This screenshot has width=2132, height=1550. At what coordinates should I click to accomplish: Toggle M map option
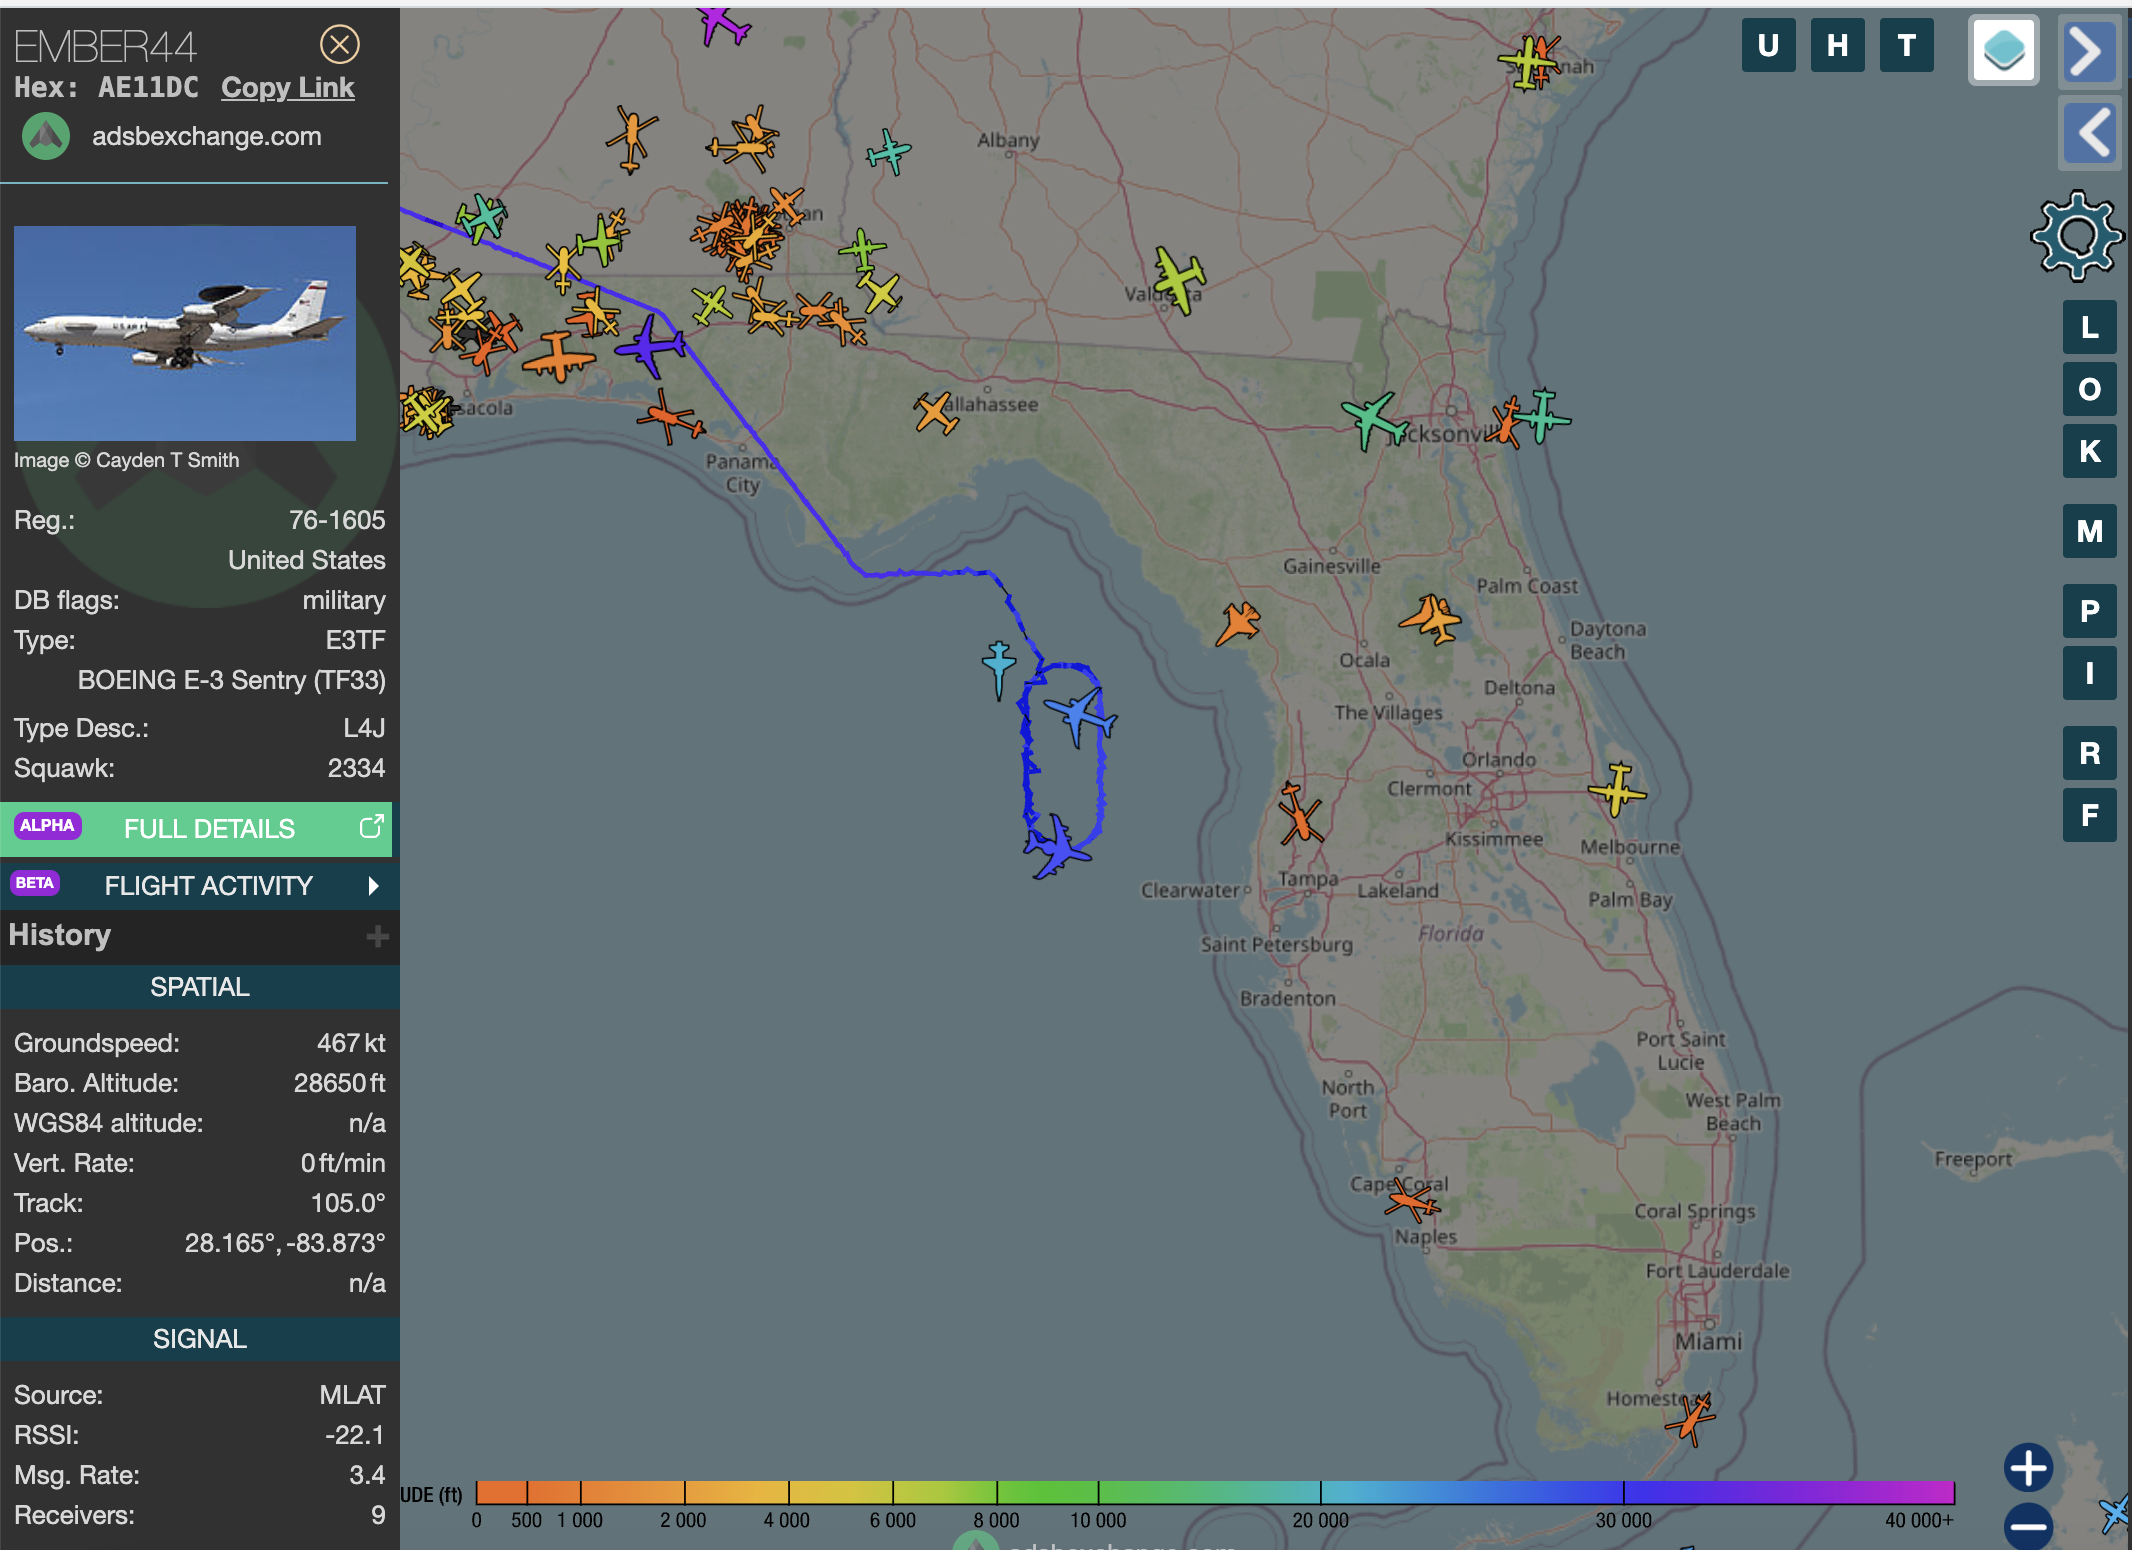coord(2089,531)
